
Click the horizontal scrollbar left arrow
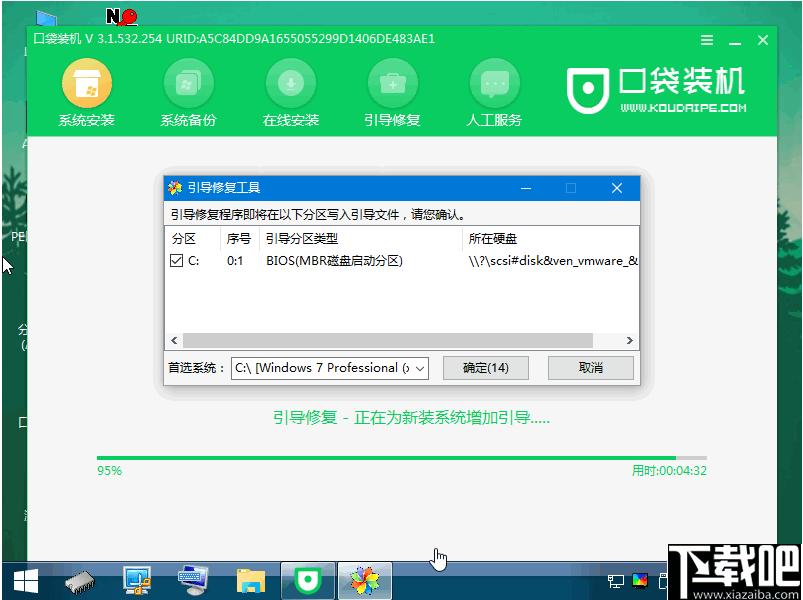coord(174,340)
